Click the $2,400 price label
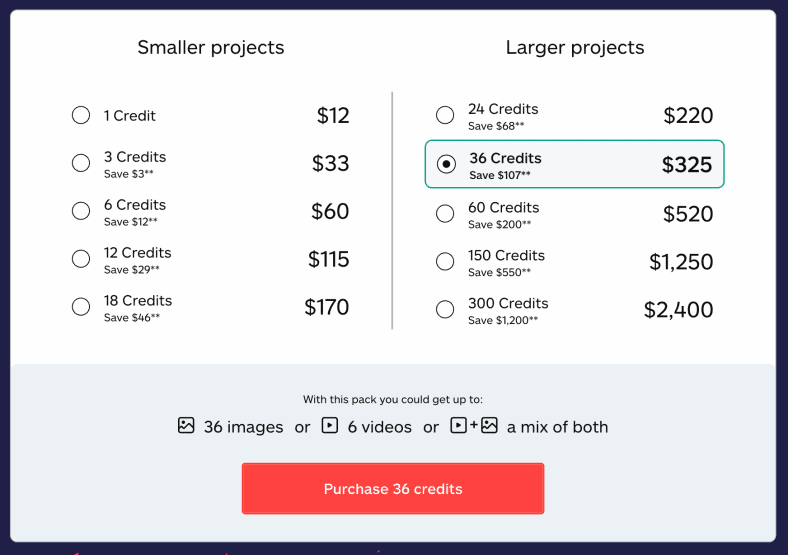The height and width of the screenshot is (555, 788). pos(678,310)
